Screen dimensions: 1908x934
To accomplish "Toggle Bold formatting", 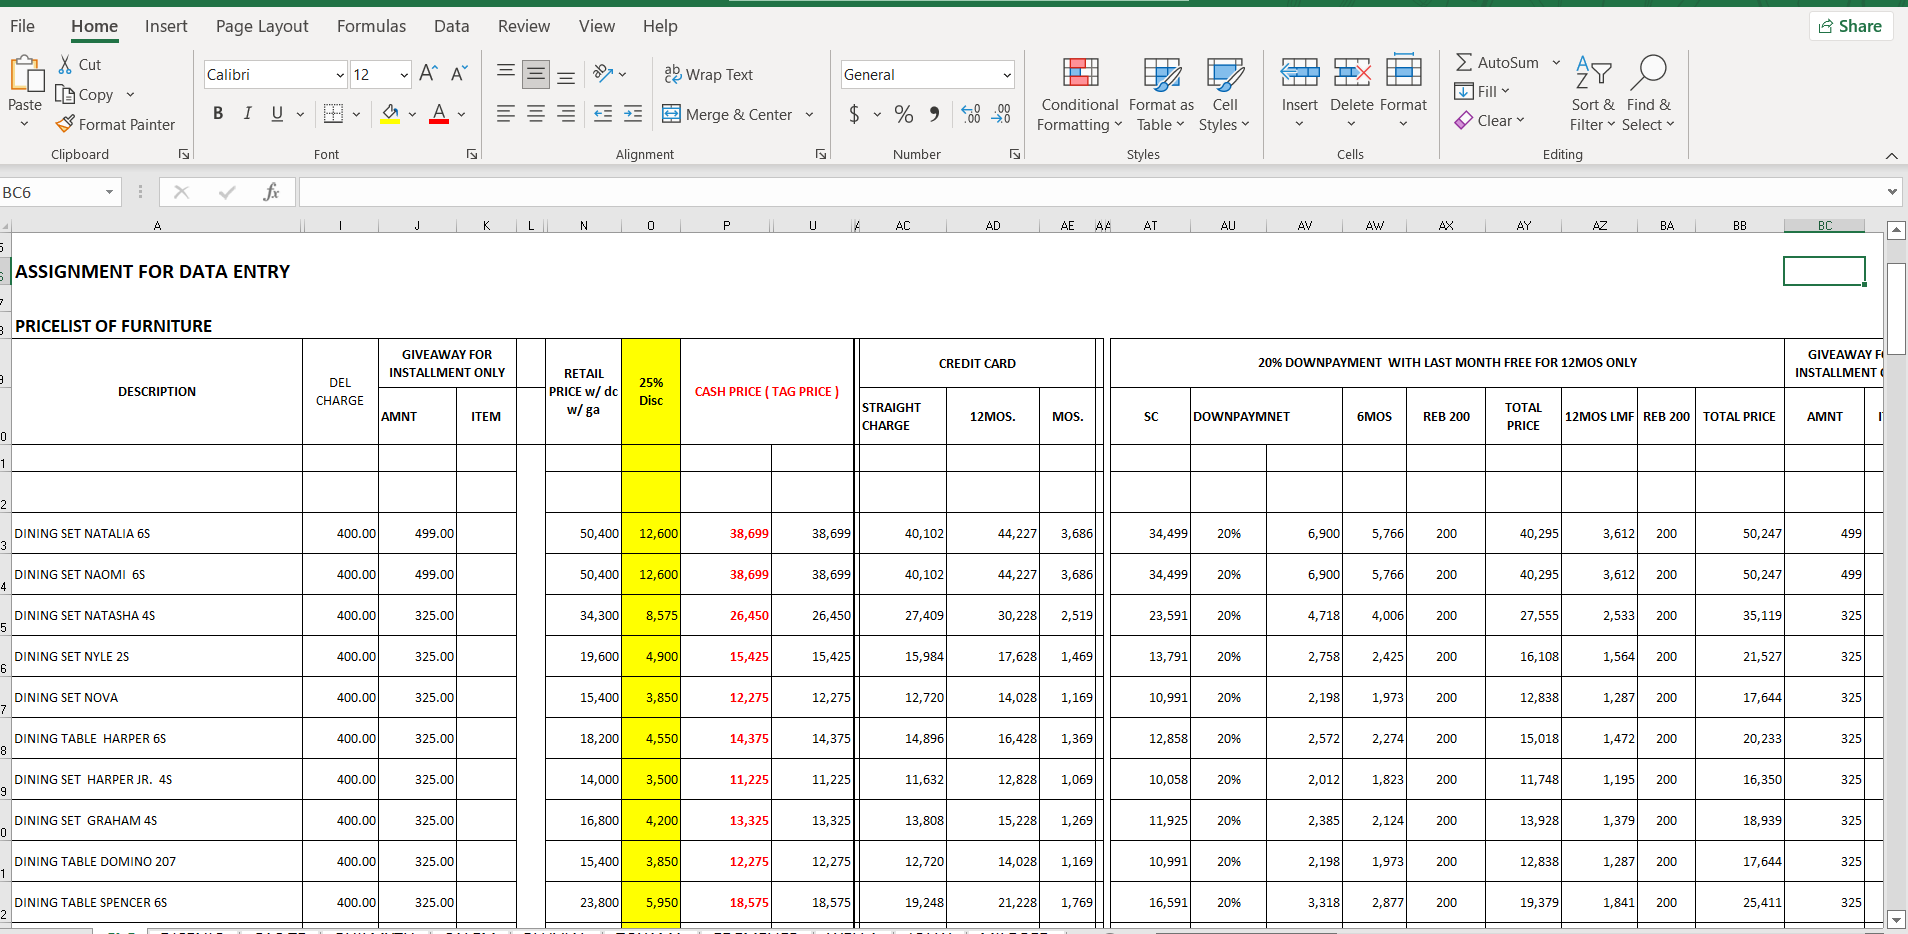I will (218, 114).
